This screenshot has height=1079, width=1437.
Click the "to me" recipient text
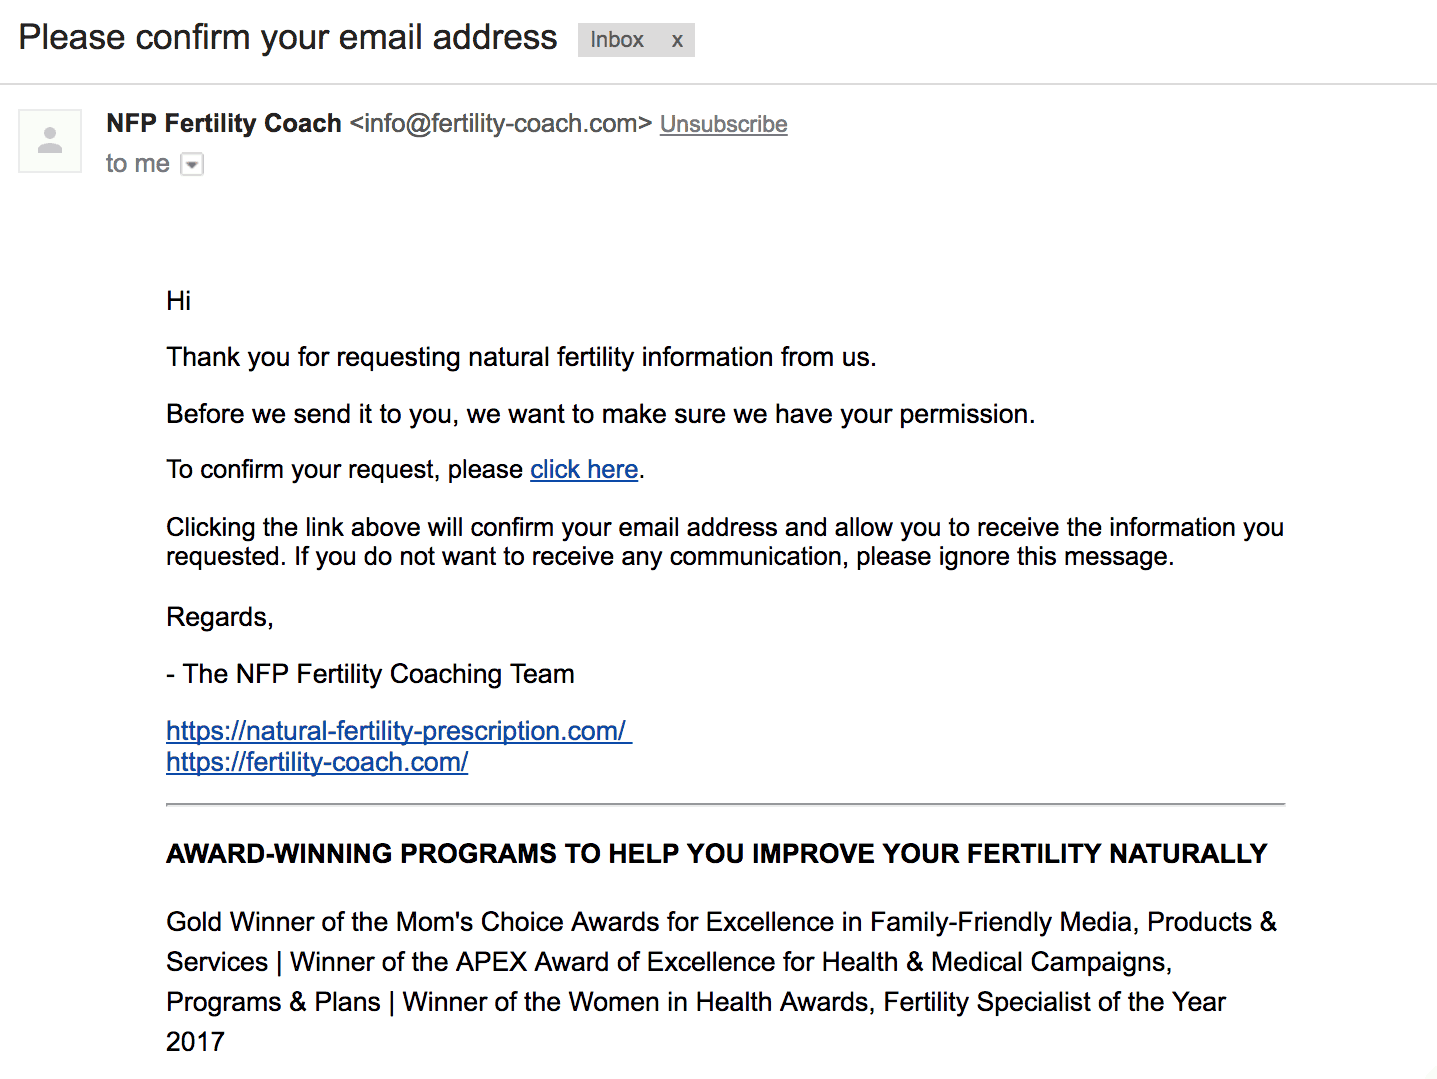point(138,163)
